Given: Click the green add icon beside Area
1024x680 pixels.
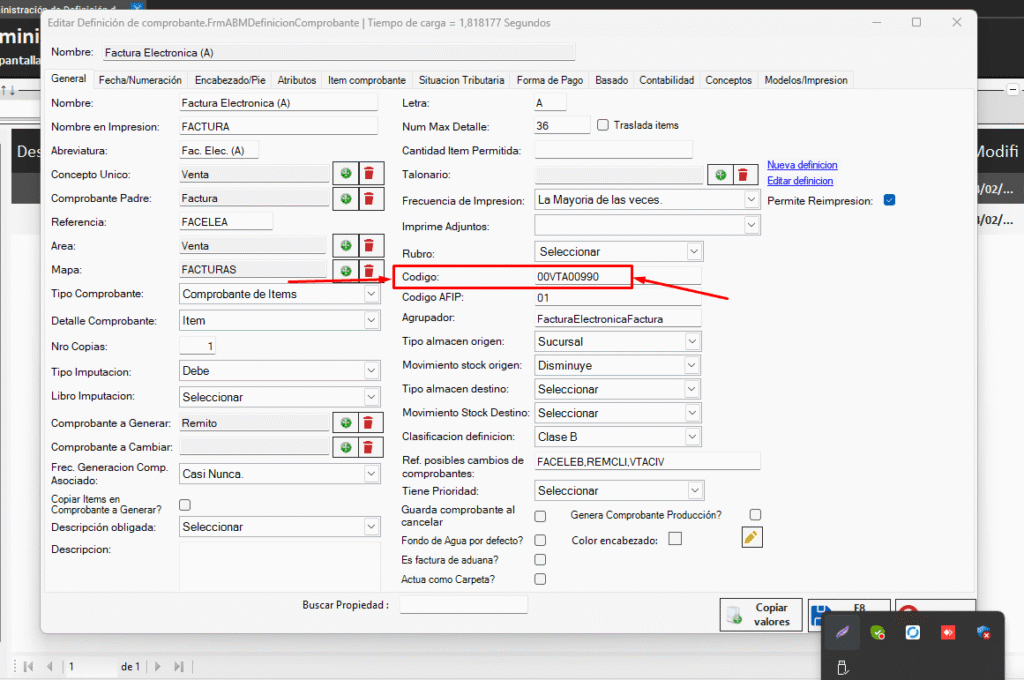Looking at the screenshot, I should click(346, 246).
